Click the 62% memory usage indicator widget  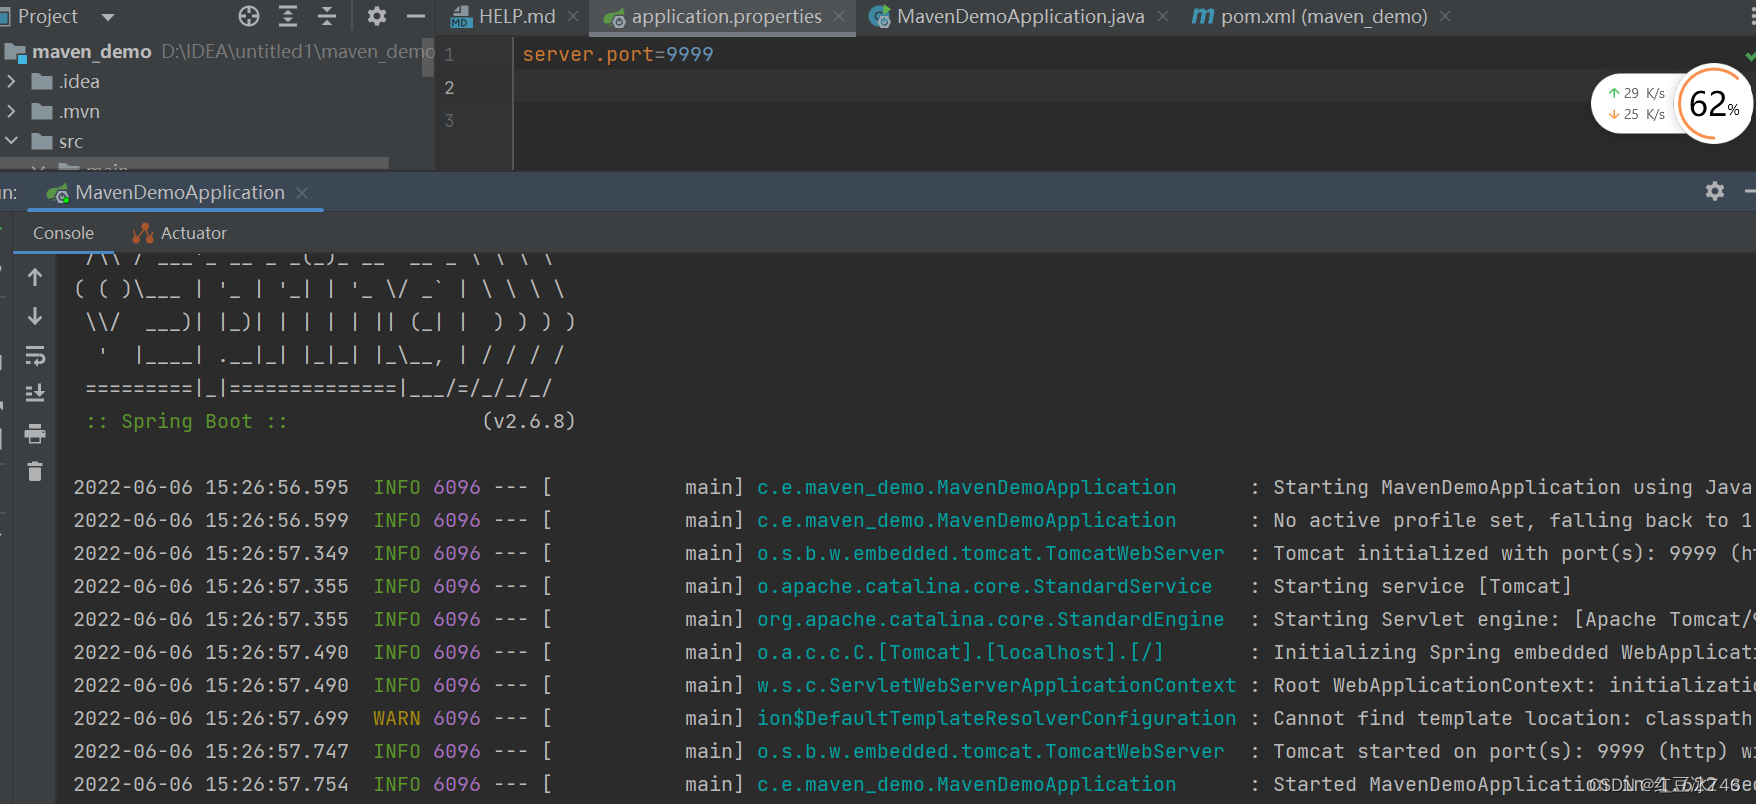tap(1714, 104)
